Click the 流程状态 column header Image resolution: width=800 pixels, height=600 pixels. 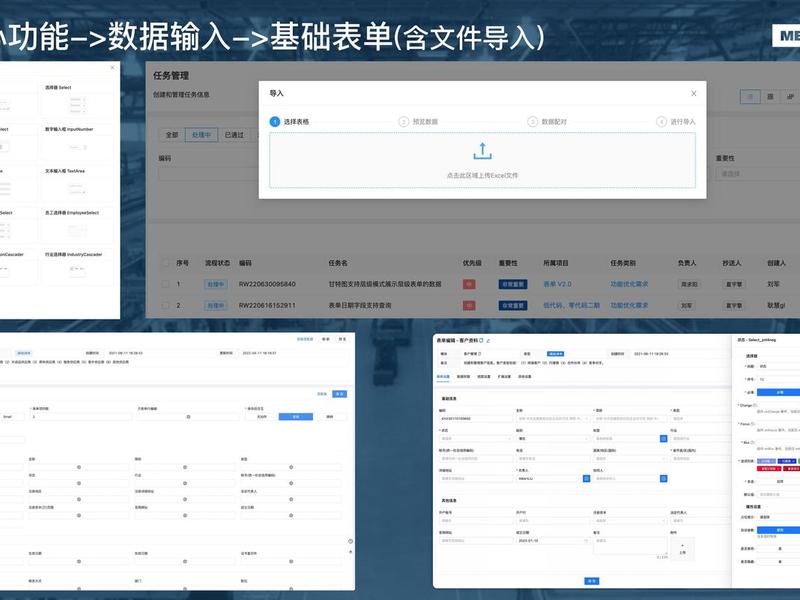pos(217,263)
